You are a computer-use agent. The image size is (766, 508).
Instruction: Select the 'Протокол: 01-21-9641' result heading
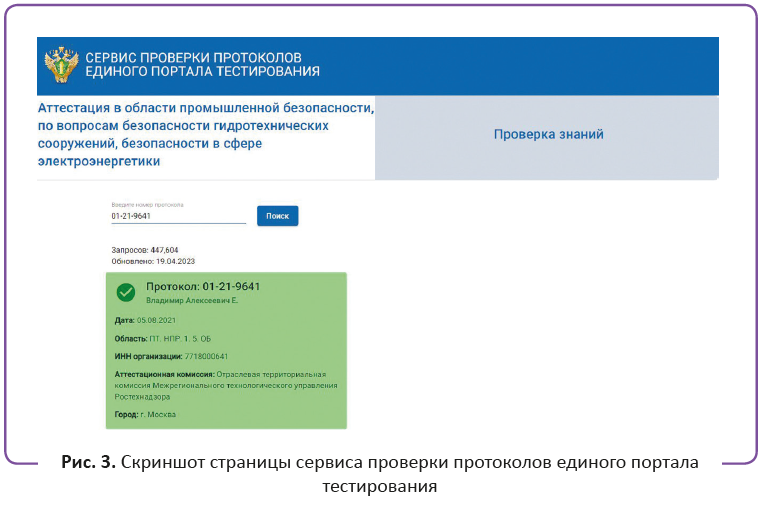pyautogui.click(x=203, y=286)
